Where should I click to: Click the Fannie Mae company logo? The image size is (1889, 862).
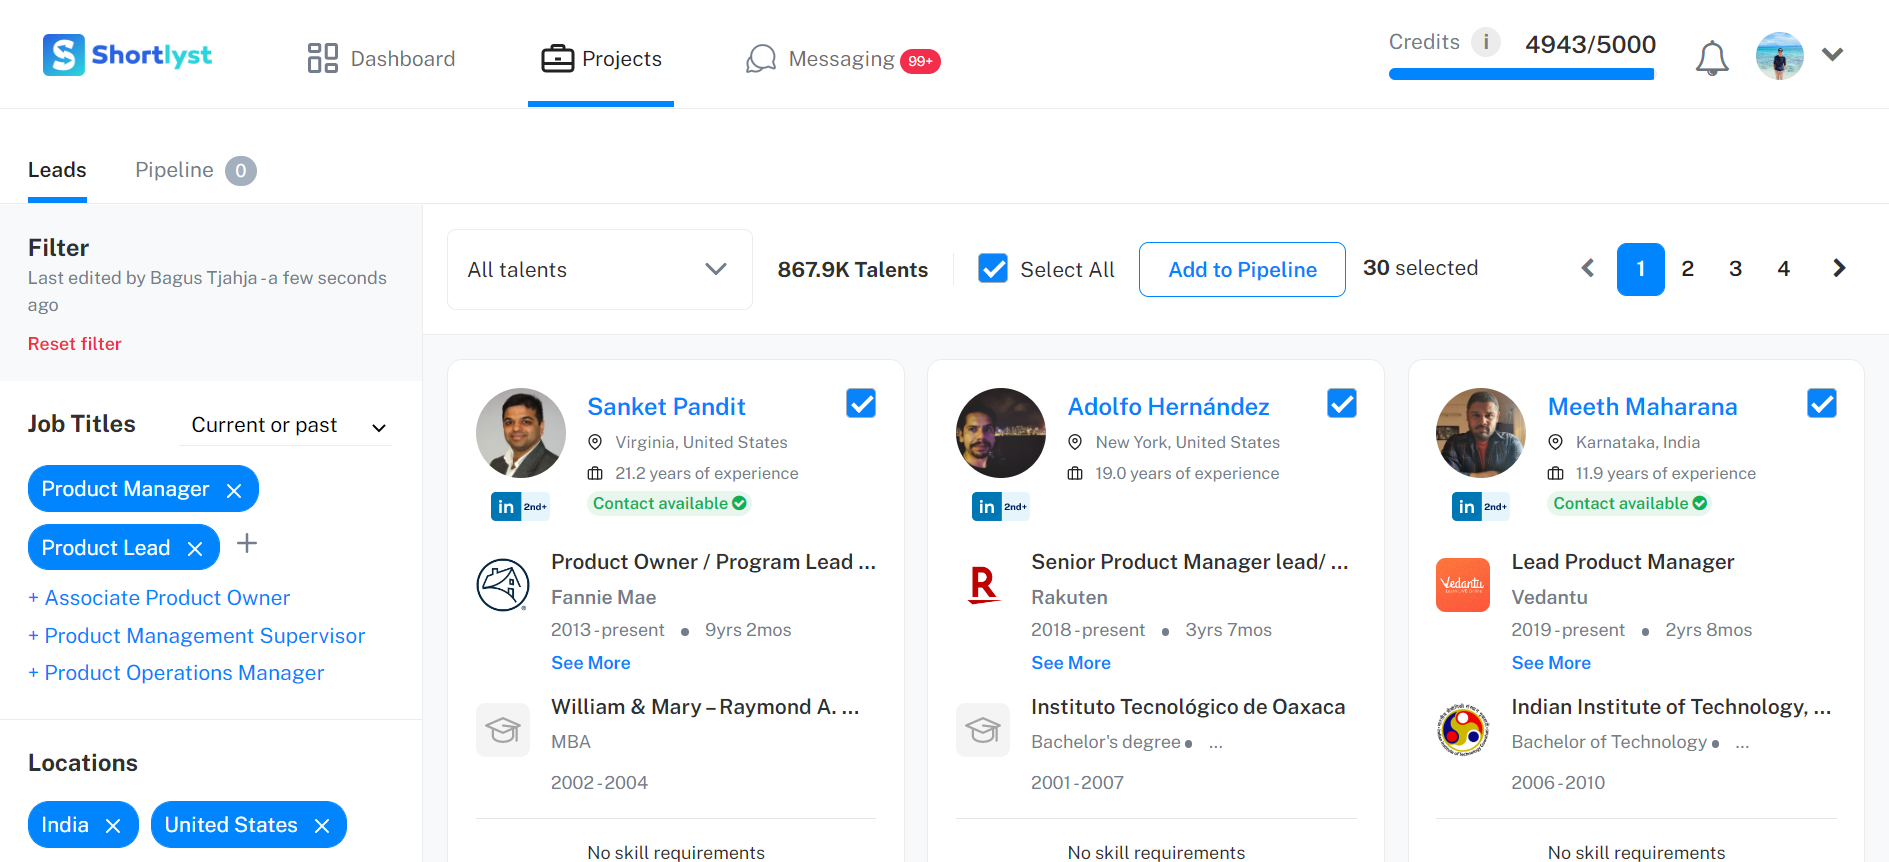[x=503, y=585]
